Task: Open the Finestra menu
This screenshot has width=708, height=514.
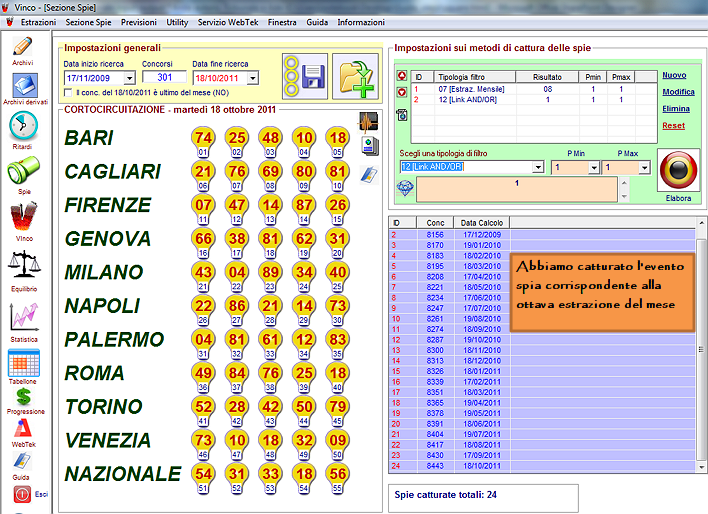Action: click(282, 22)
